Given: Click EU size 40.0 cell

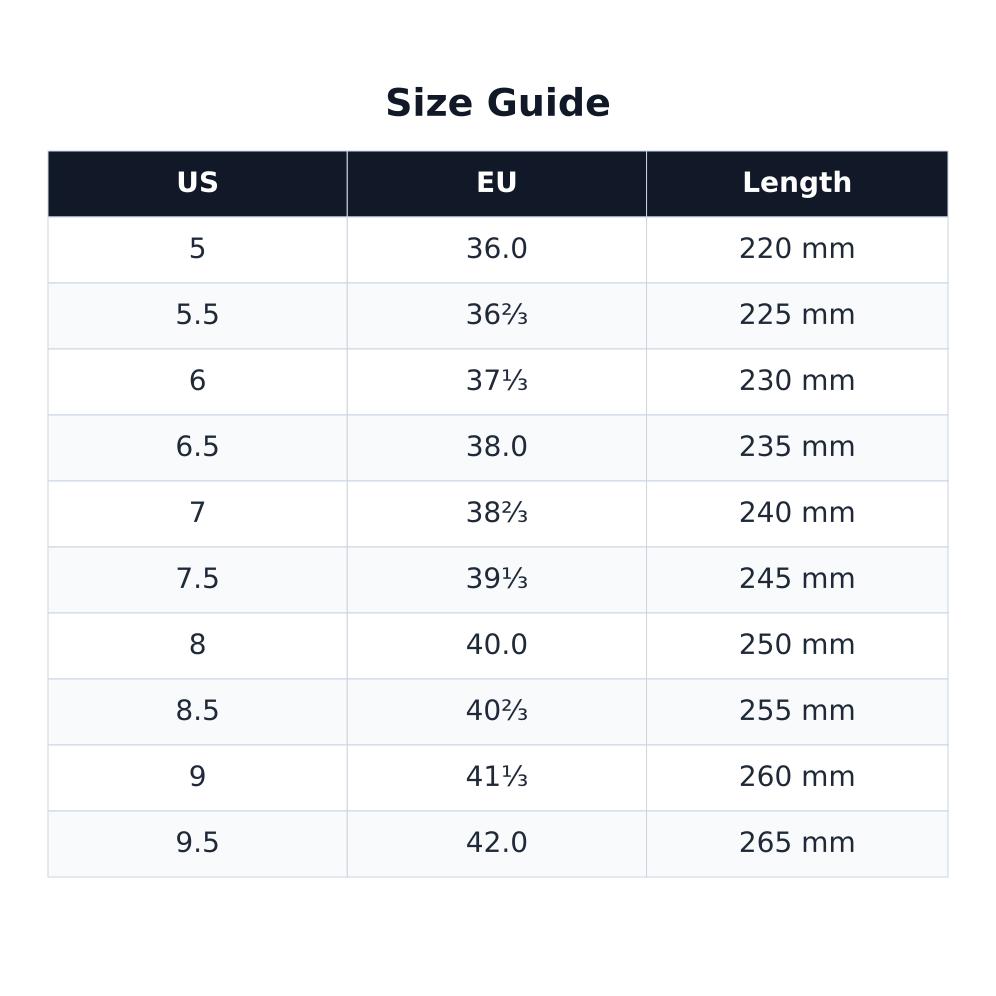Looking at the screenshot, I should tap(497, 646).
